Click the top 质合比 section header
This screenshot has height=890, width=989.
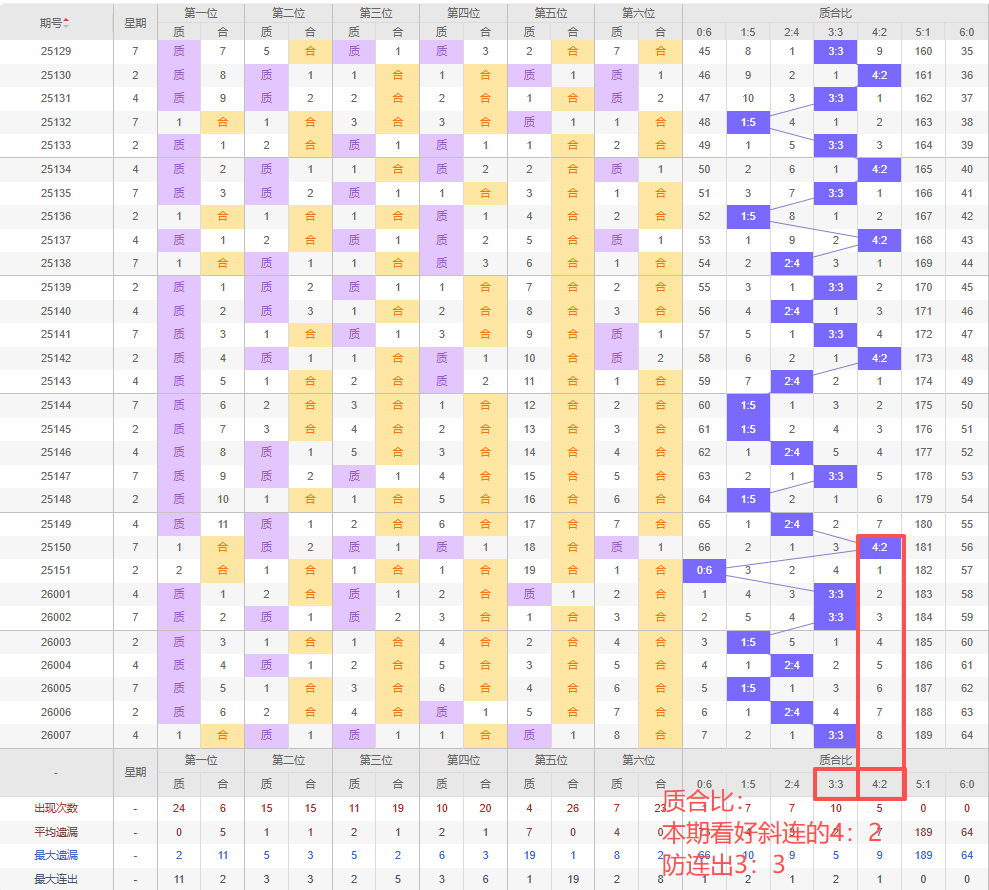point(835,13)
